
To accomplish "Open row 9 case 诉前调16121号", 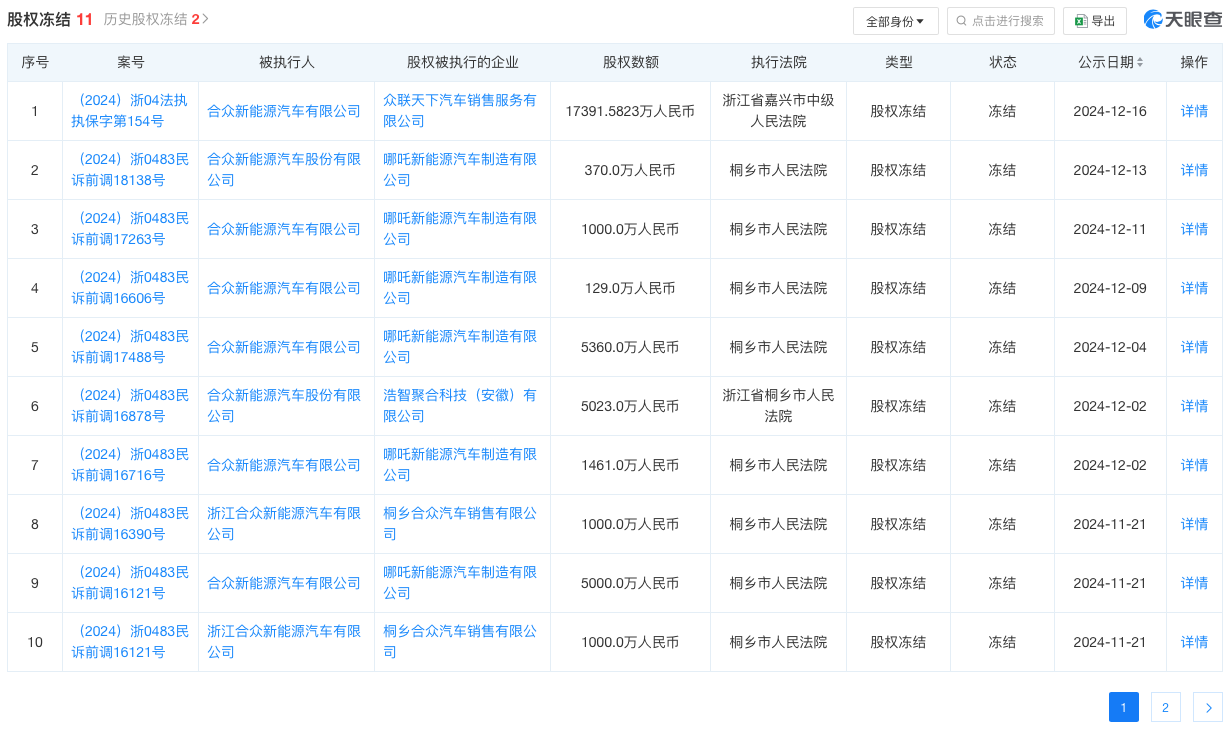I will click(130, 583).
